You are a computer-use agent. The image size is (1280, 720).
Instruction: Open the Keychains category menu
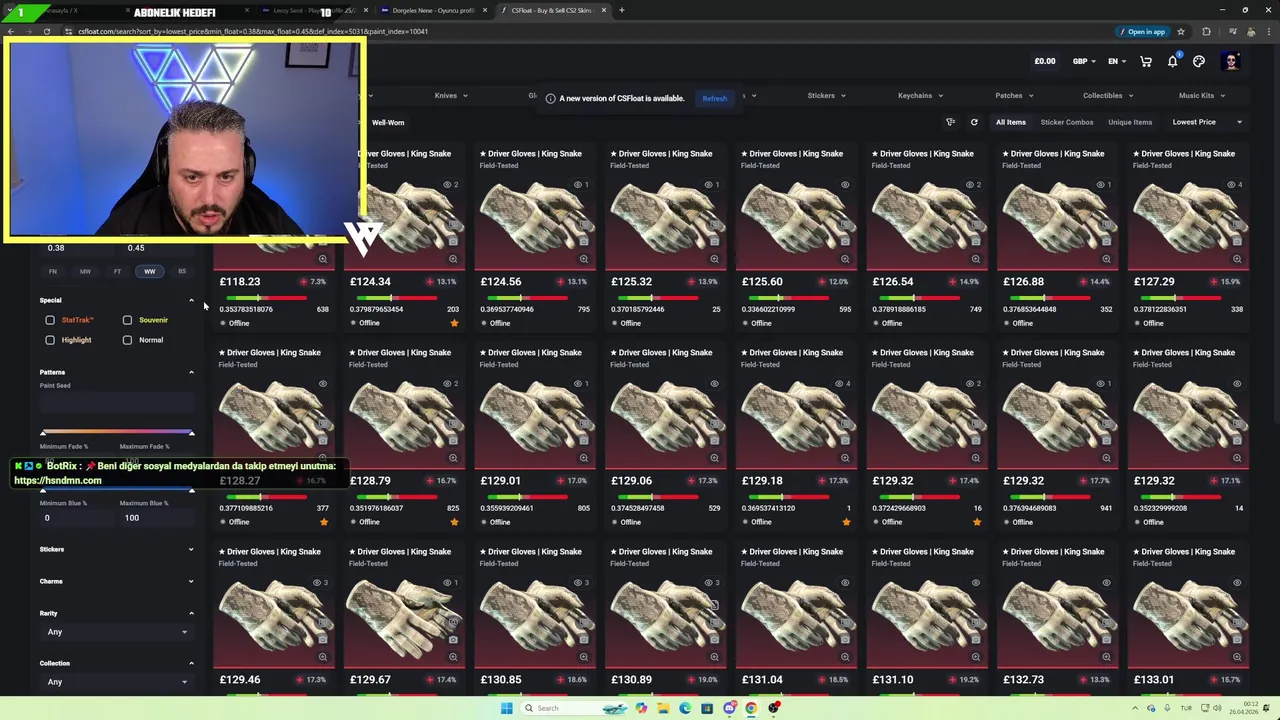tap(921, 95)
